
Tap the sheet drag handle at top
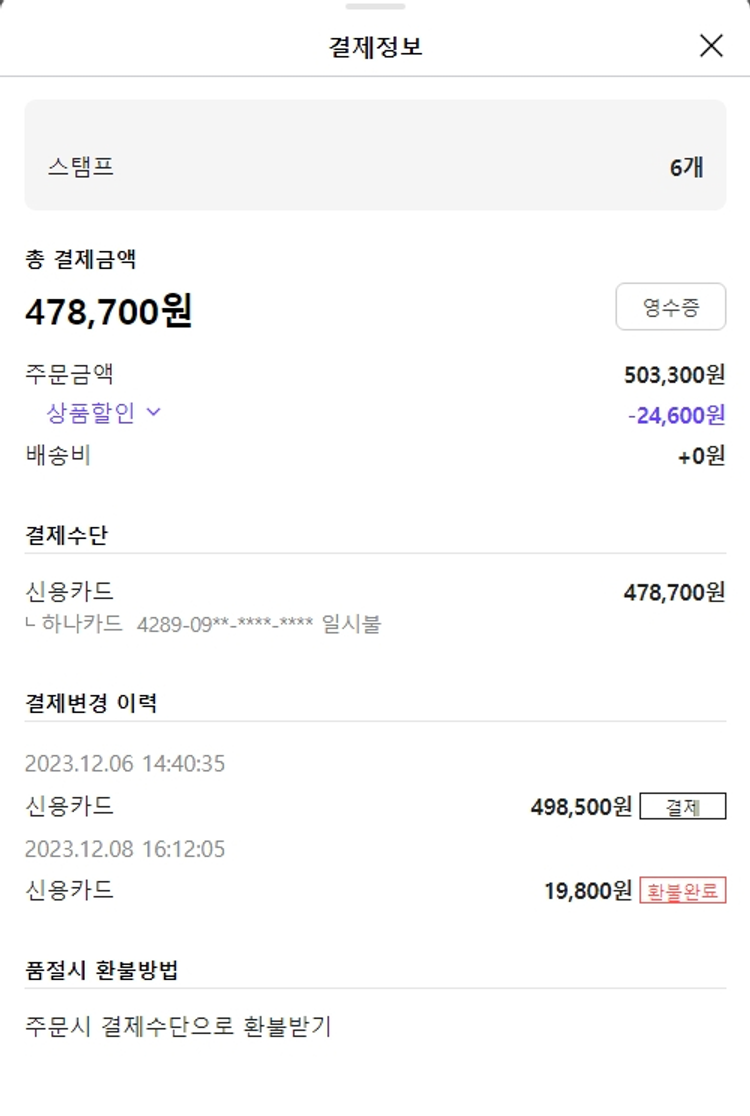(x=375, y=6)
